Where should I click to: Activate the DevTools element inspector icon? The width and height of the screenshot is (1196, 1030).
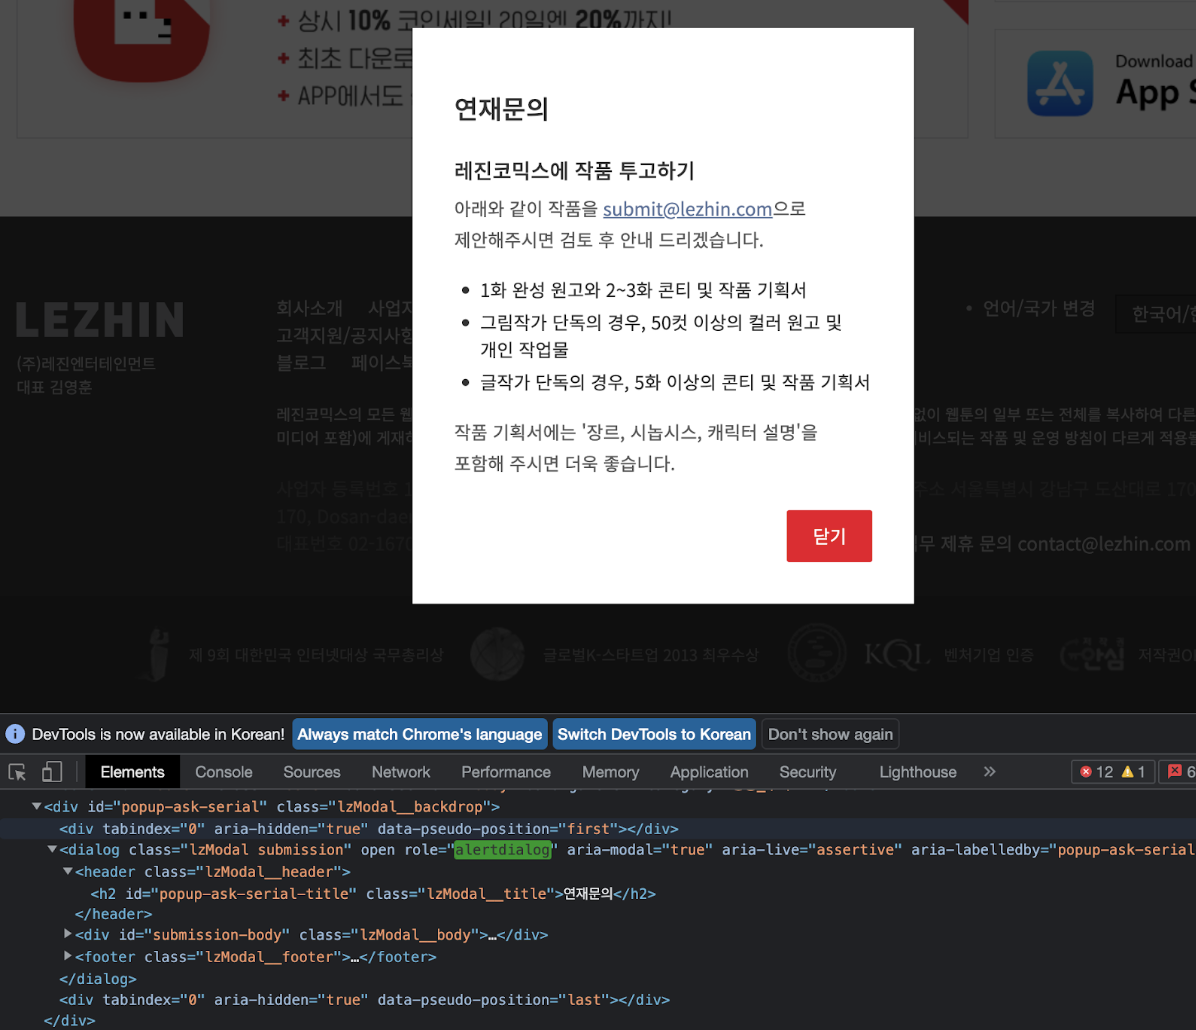tap(18, 772)
